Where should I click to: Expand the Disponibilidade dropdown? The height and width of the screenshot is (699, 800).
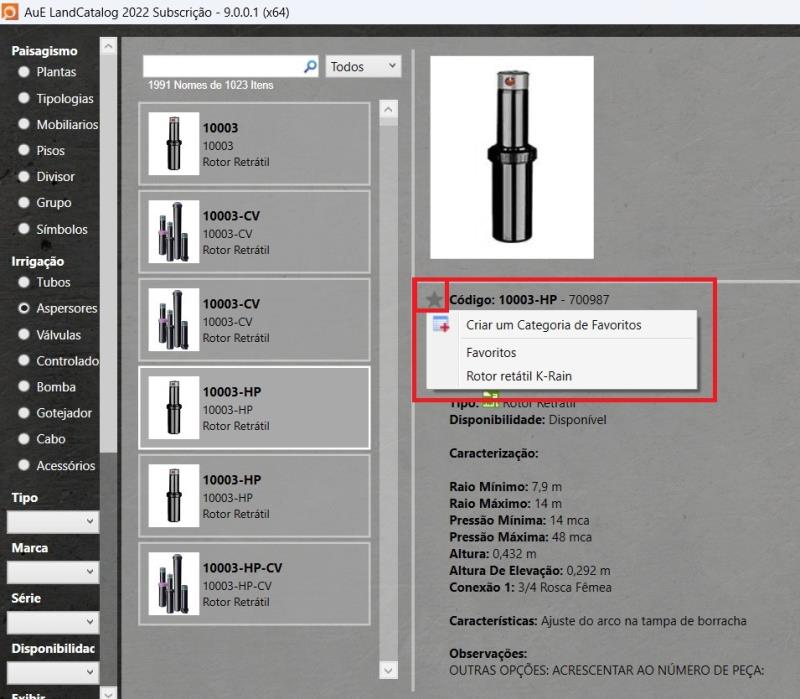53,672
